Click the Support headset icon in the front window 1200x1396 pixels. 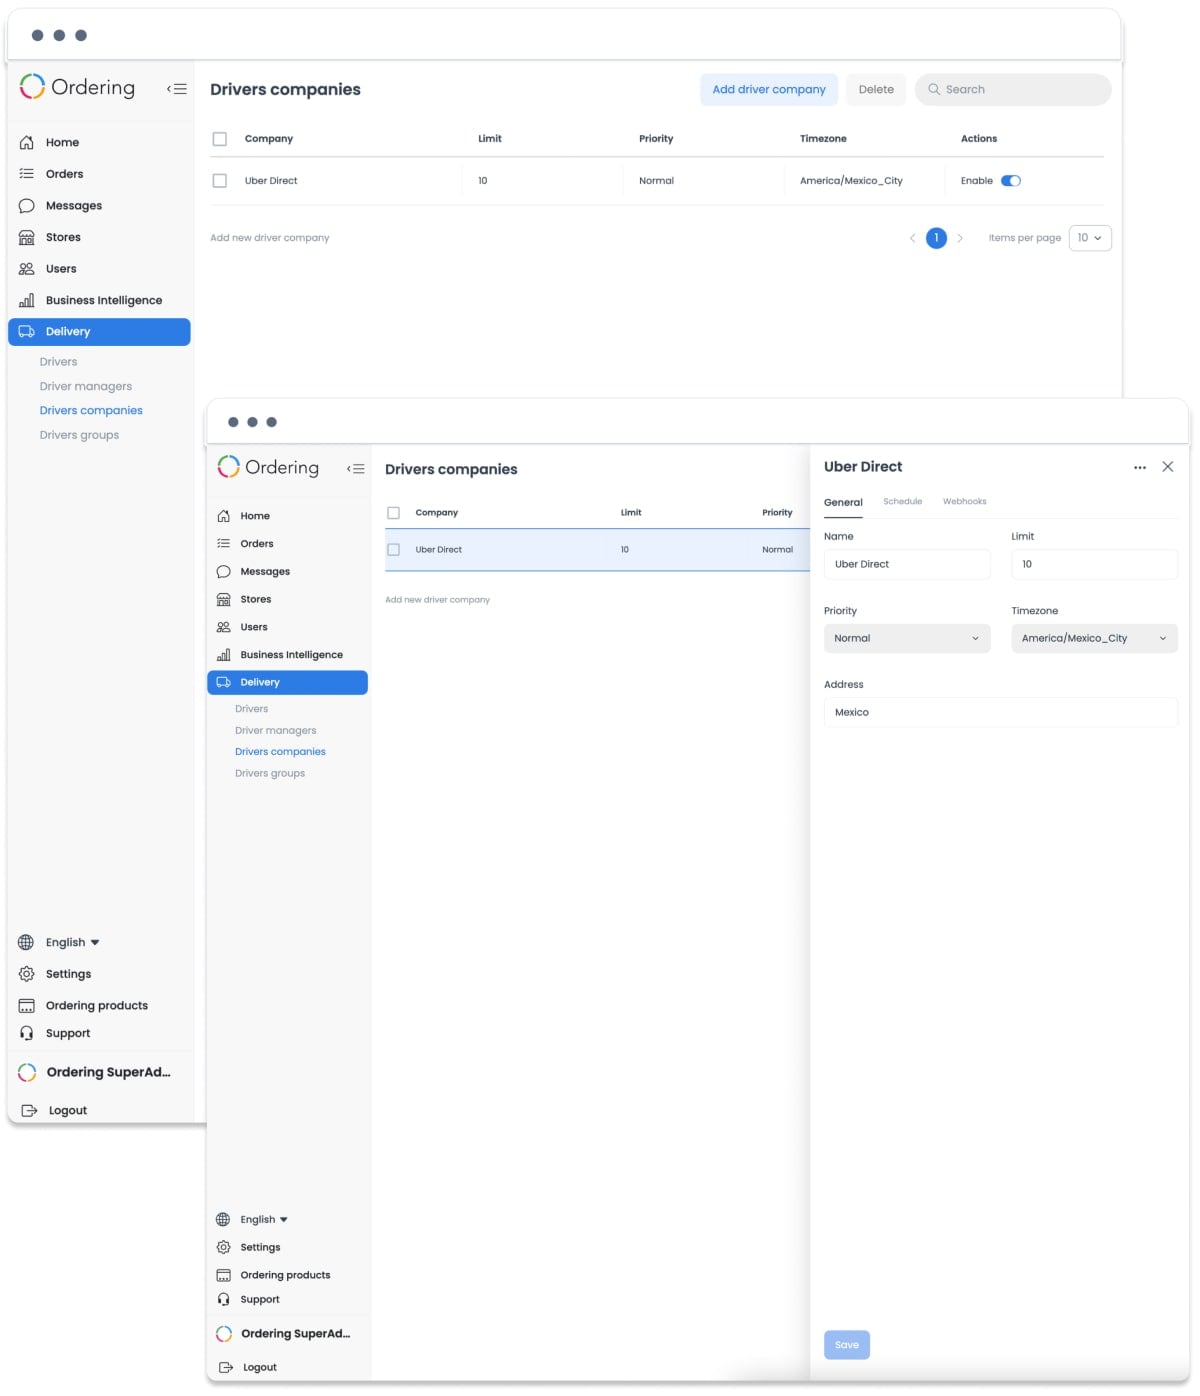[224, 1300]
